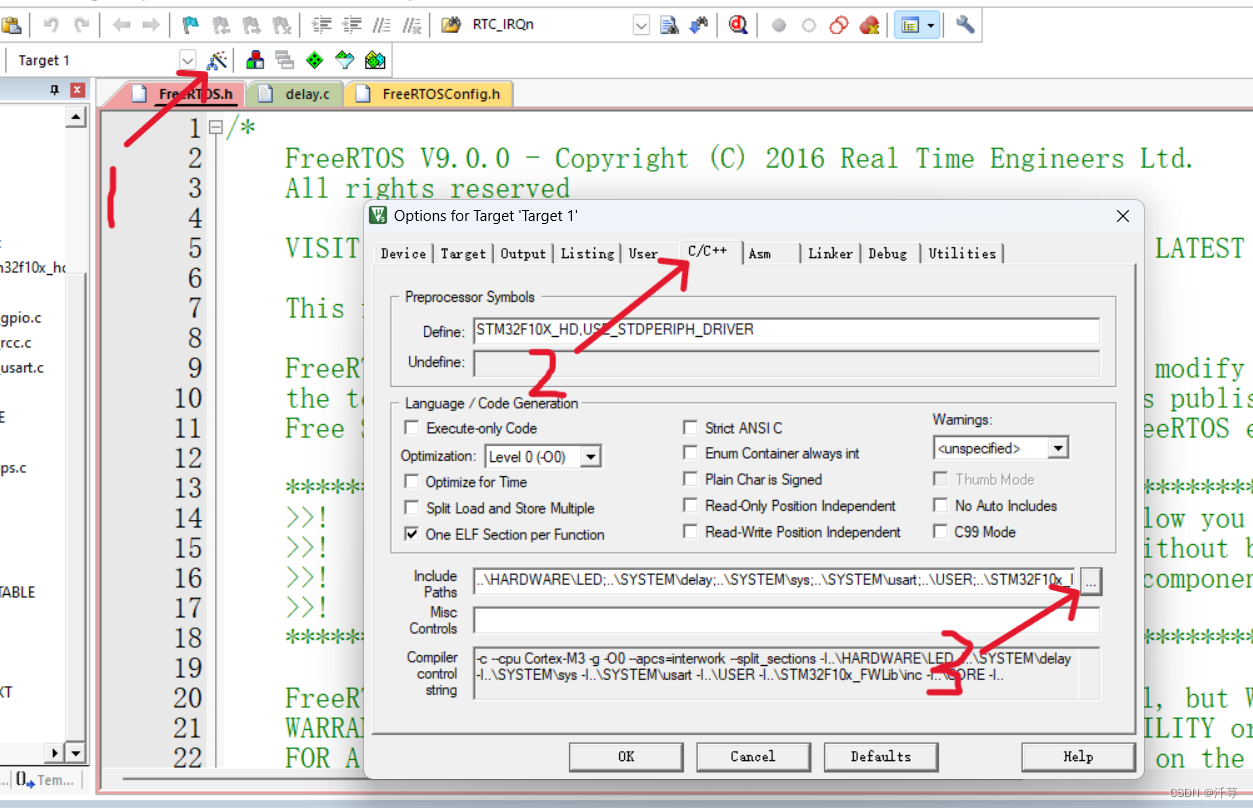Close the project panel with red X

point(77,91)
